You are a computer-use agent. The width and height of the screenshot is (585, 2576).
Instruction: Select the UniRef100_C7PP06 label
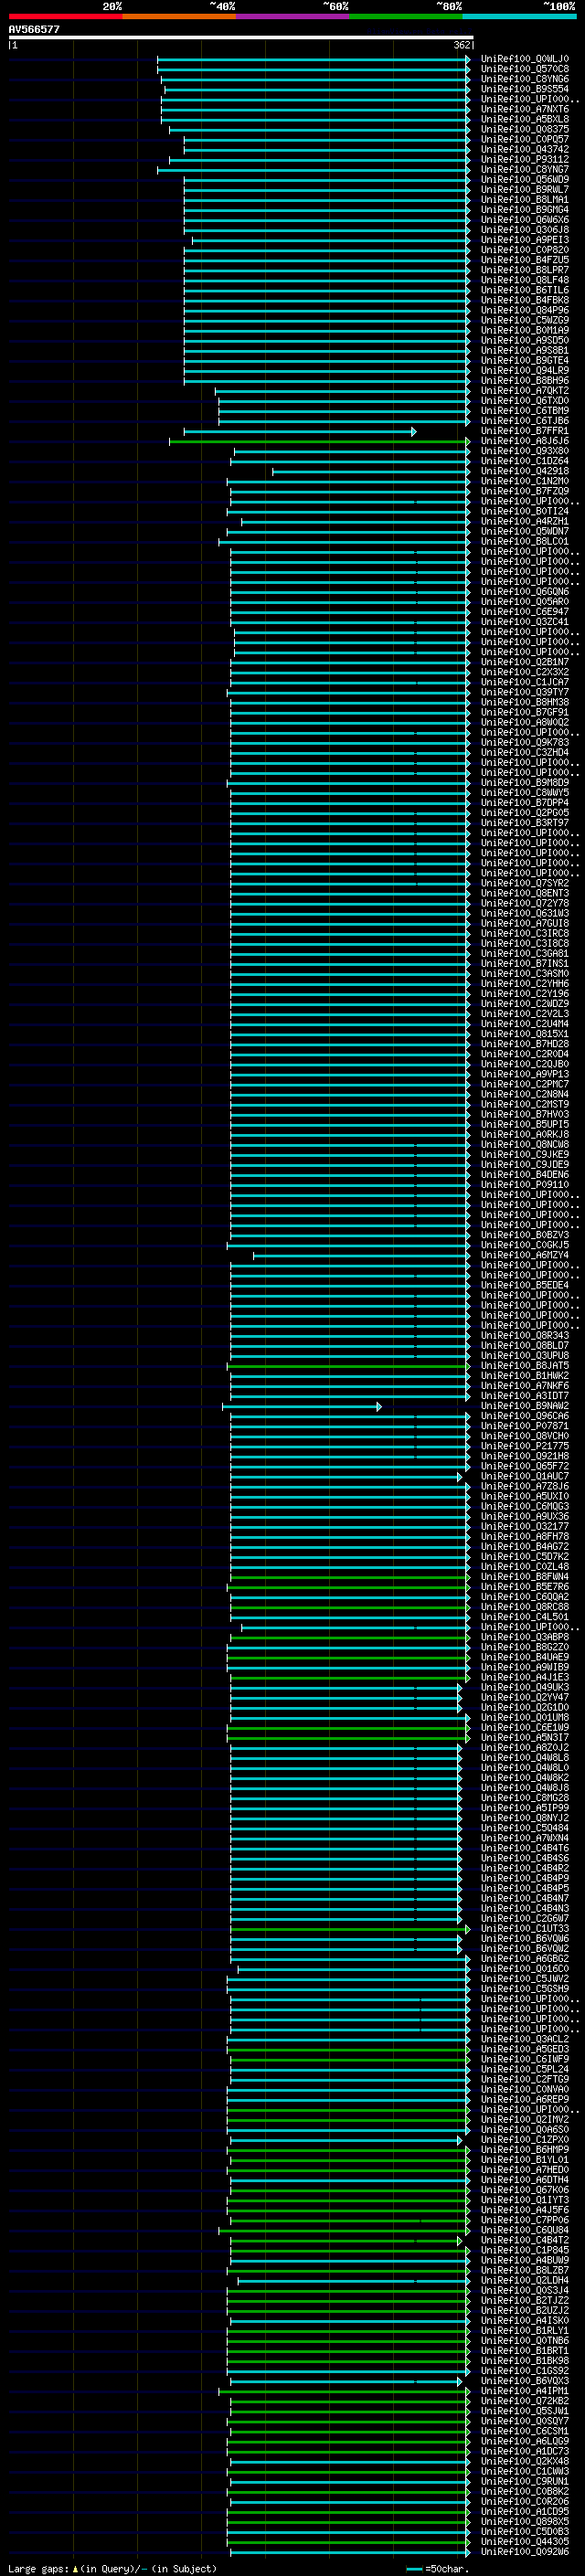click(x=525, y=2221)
